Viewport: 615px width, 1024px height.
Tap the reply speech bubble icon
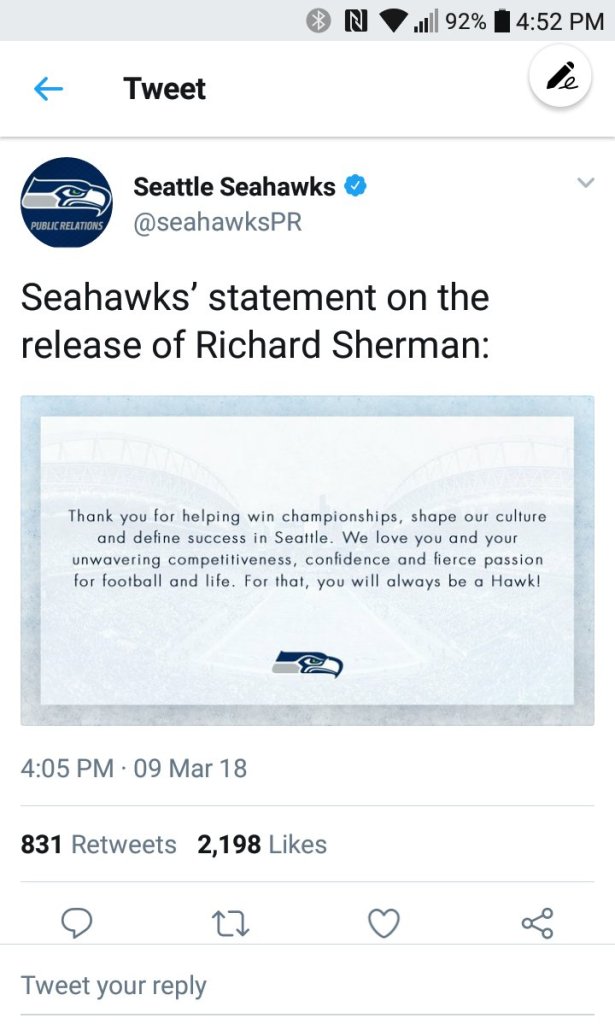click(x=77, y=922)
